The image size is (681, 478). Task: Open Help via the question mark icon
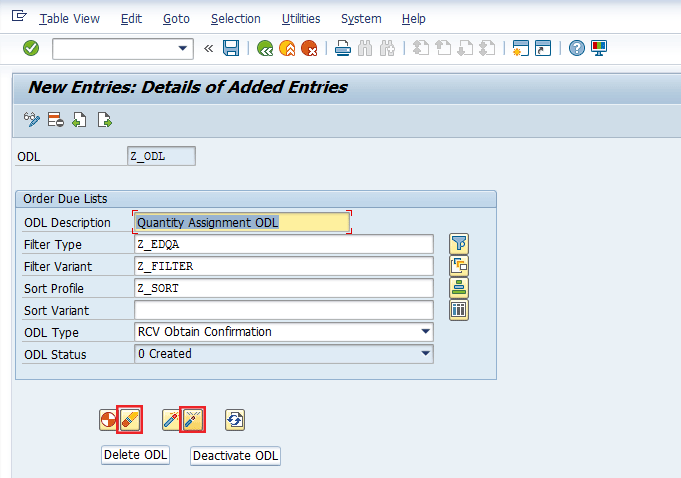577,48
